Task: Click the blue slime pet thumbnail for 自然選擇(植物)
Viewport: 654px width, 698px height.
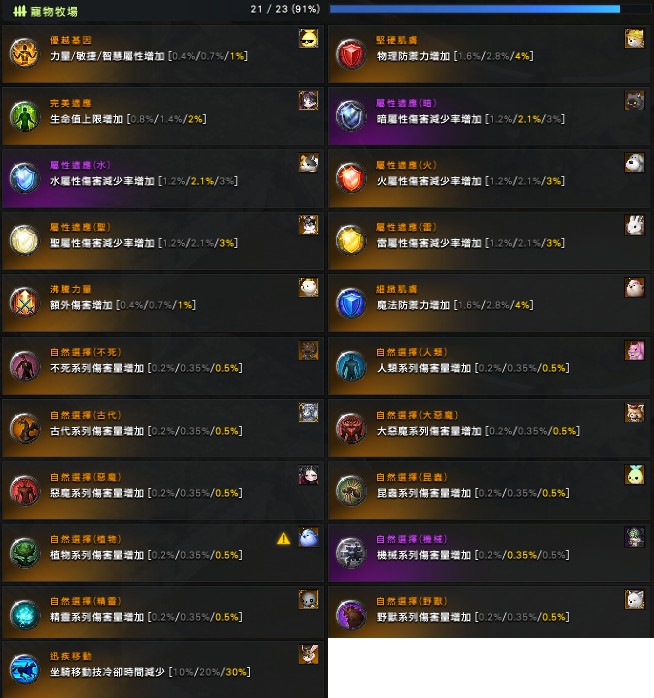Action: click(x=309, y=537)
